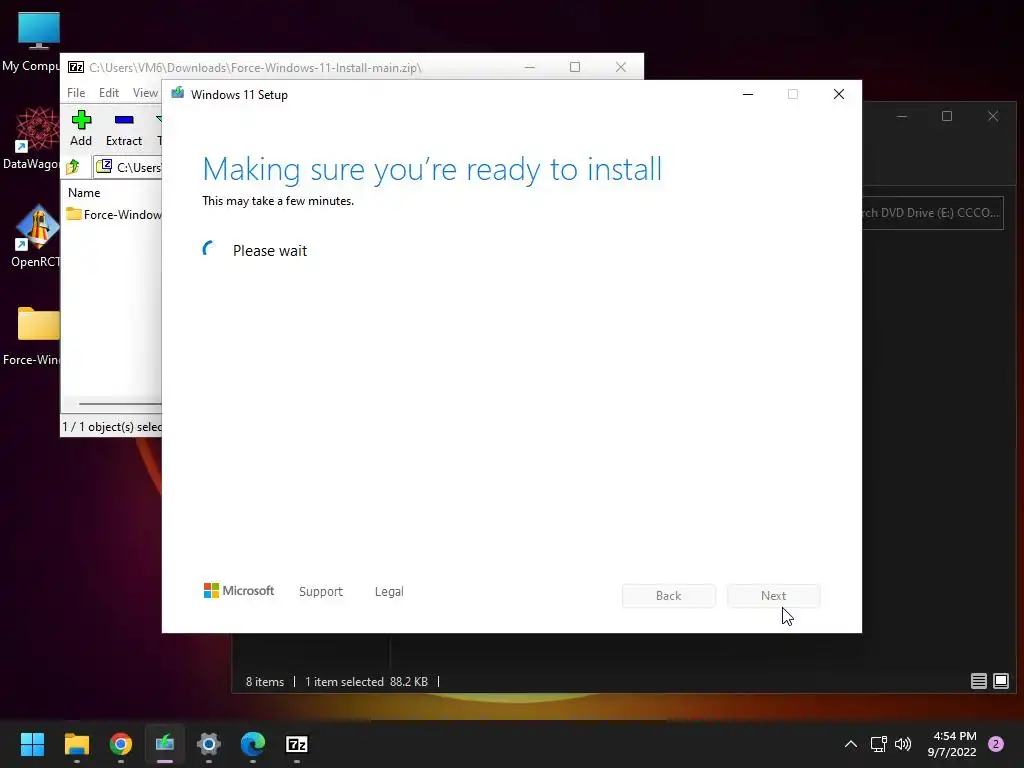
Task: Click the Windows 11 Setup title bar icon
Action: [177, 93]
